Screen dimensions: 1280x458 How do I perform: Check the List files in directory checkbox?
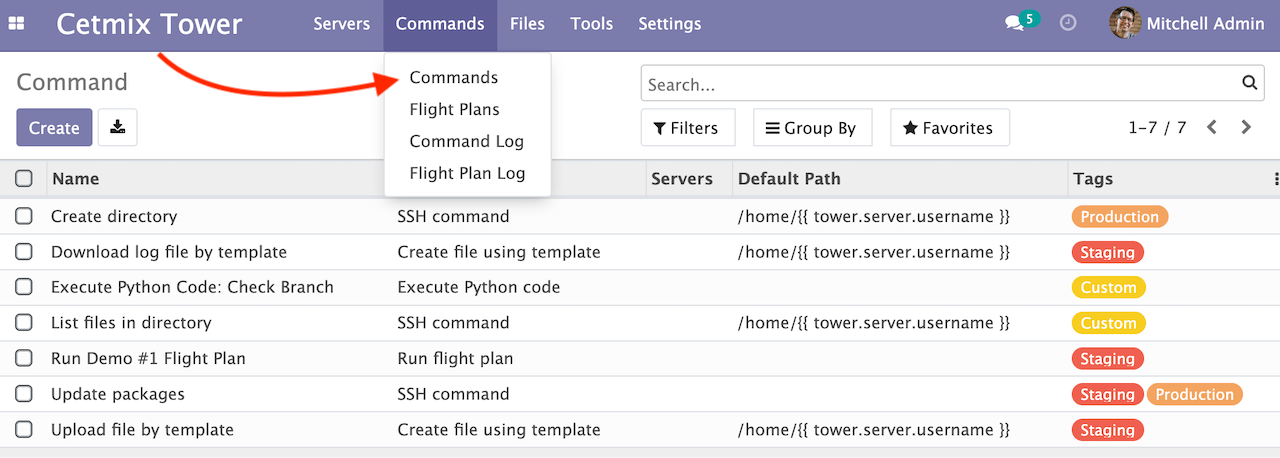[24, 323]
